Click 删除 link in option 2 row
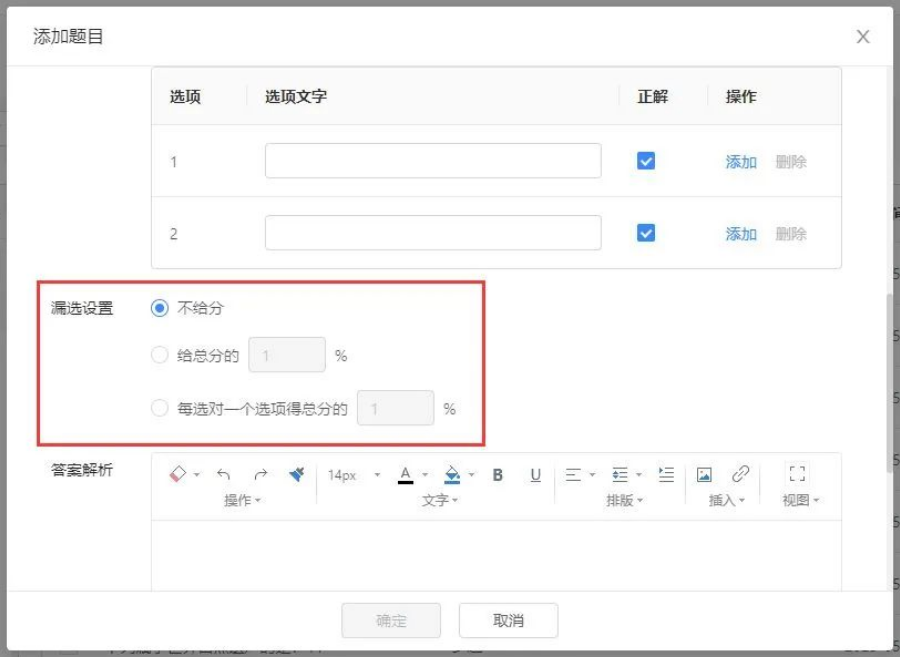The height and width of the screenshot is (657, 900). pos(791,234)
